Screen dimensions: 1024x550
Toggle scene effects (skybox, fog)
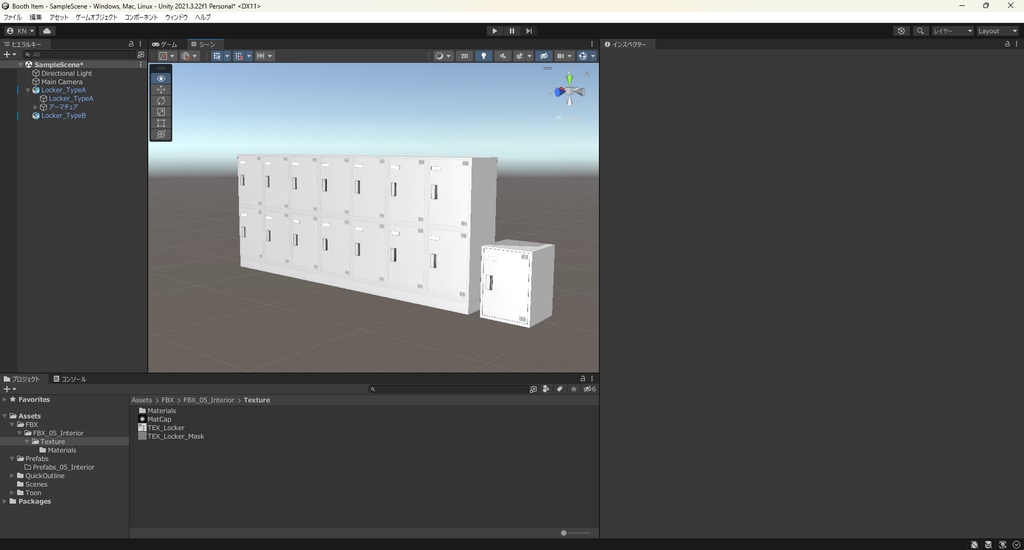coord(520,56)
